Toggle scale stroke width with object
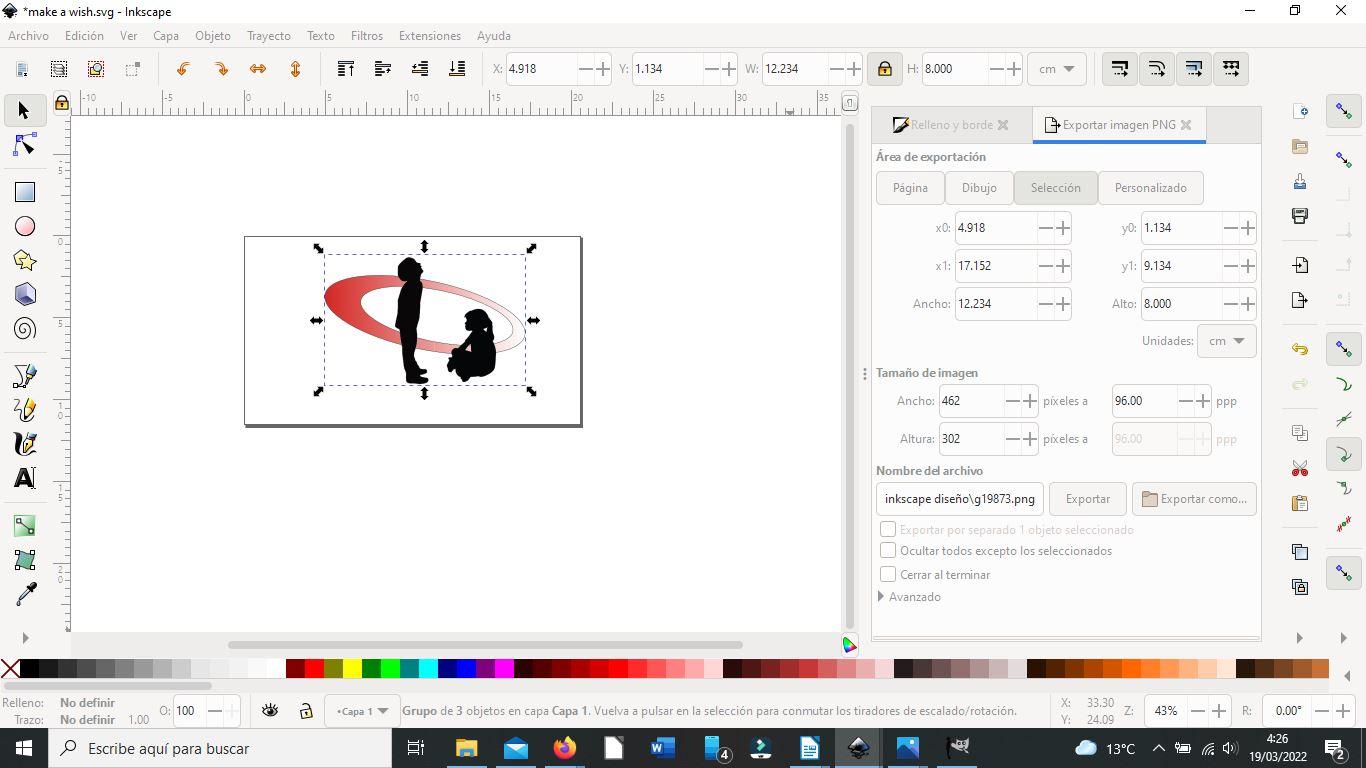 pos(1120,69)
